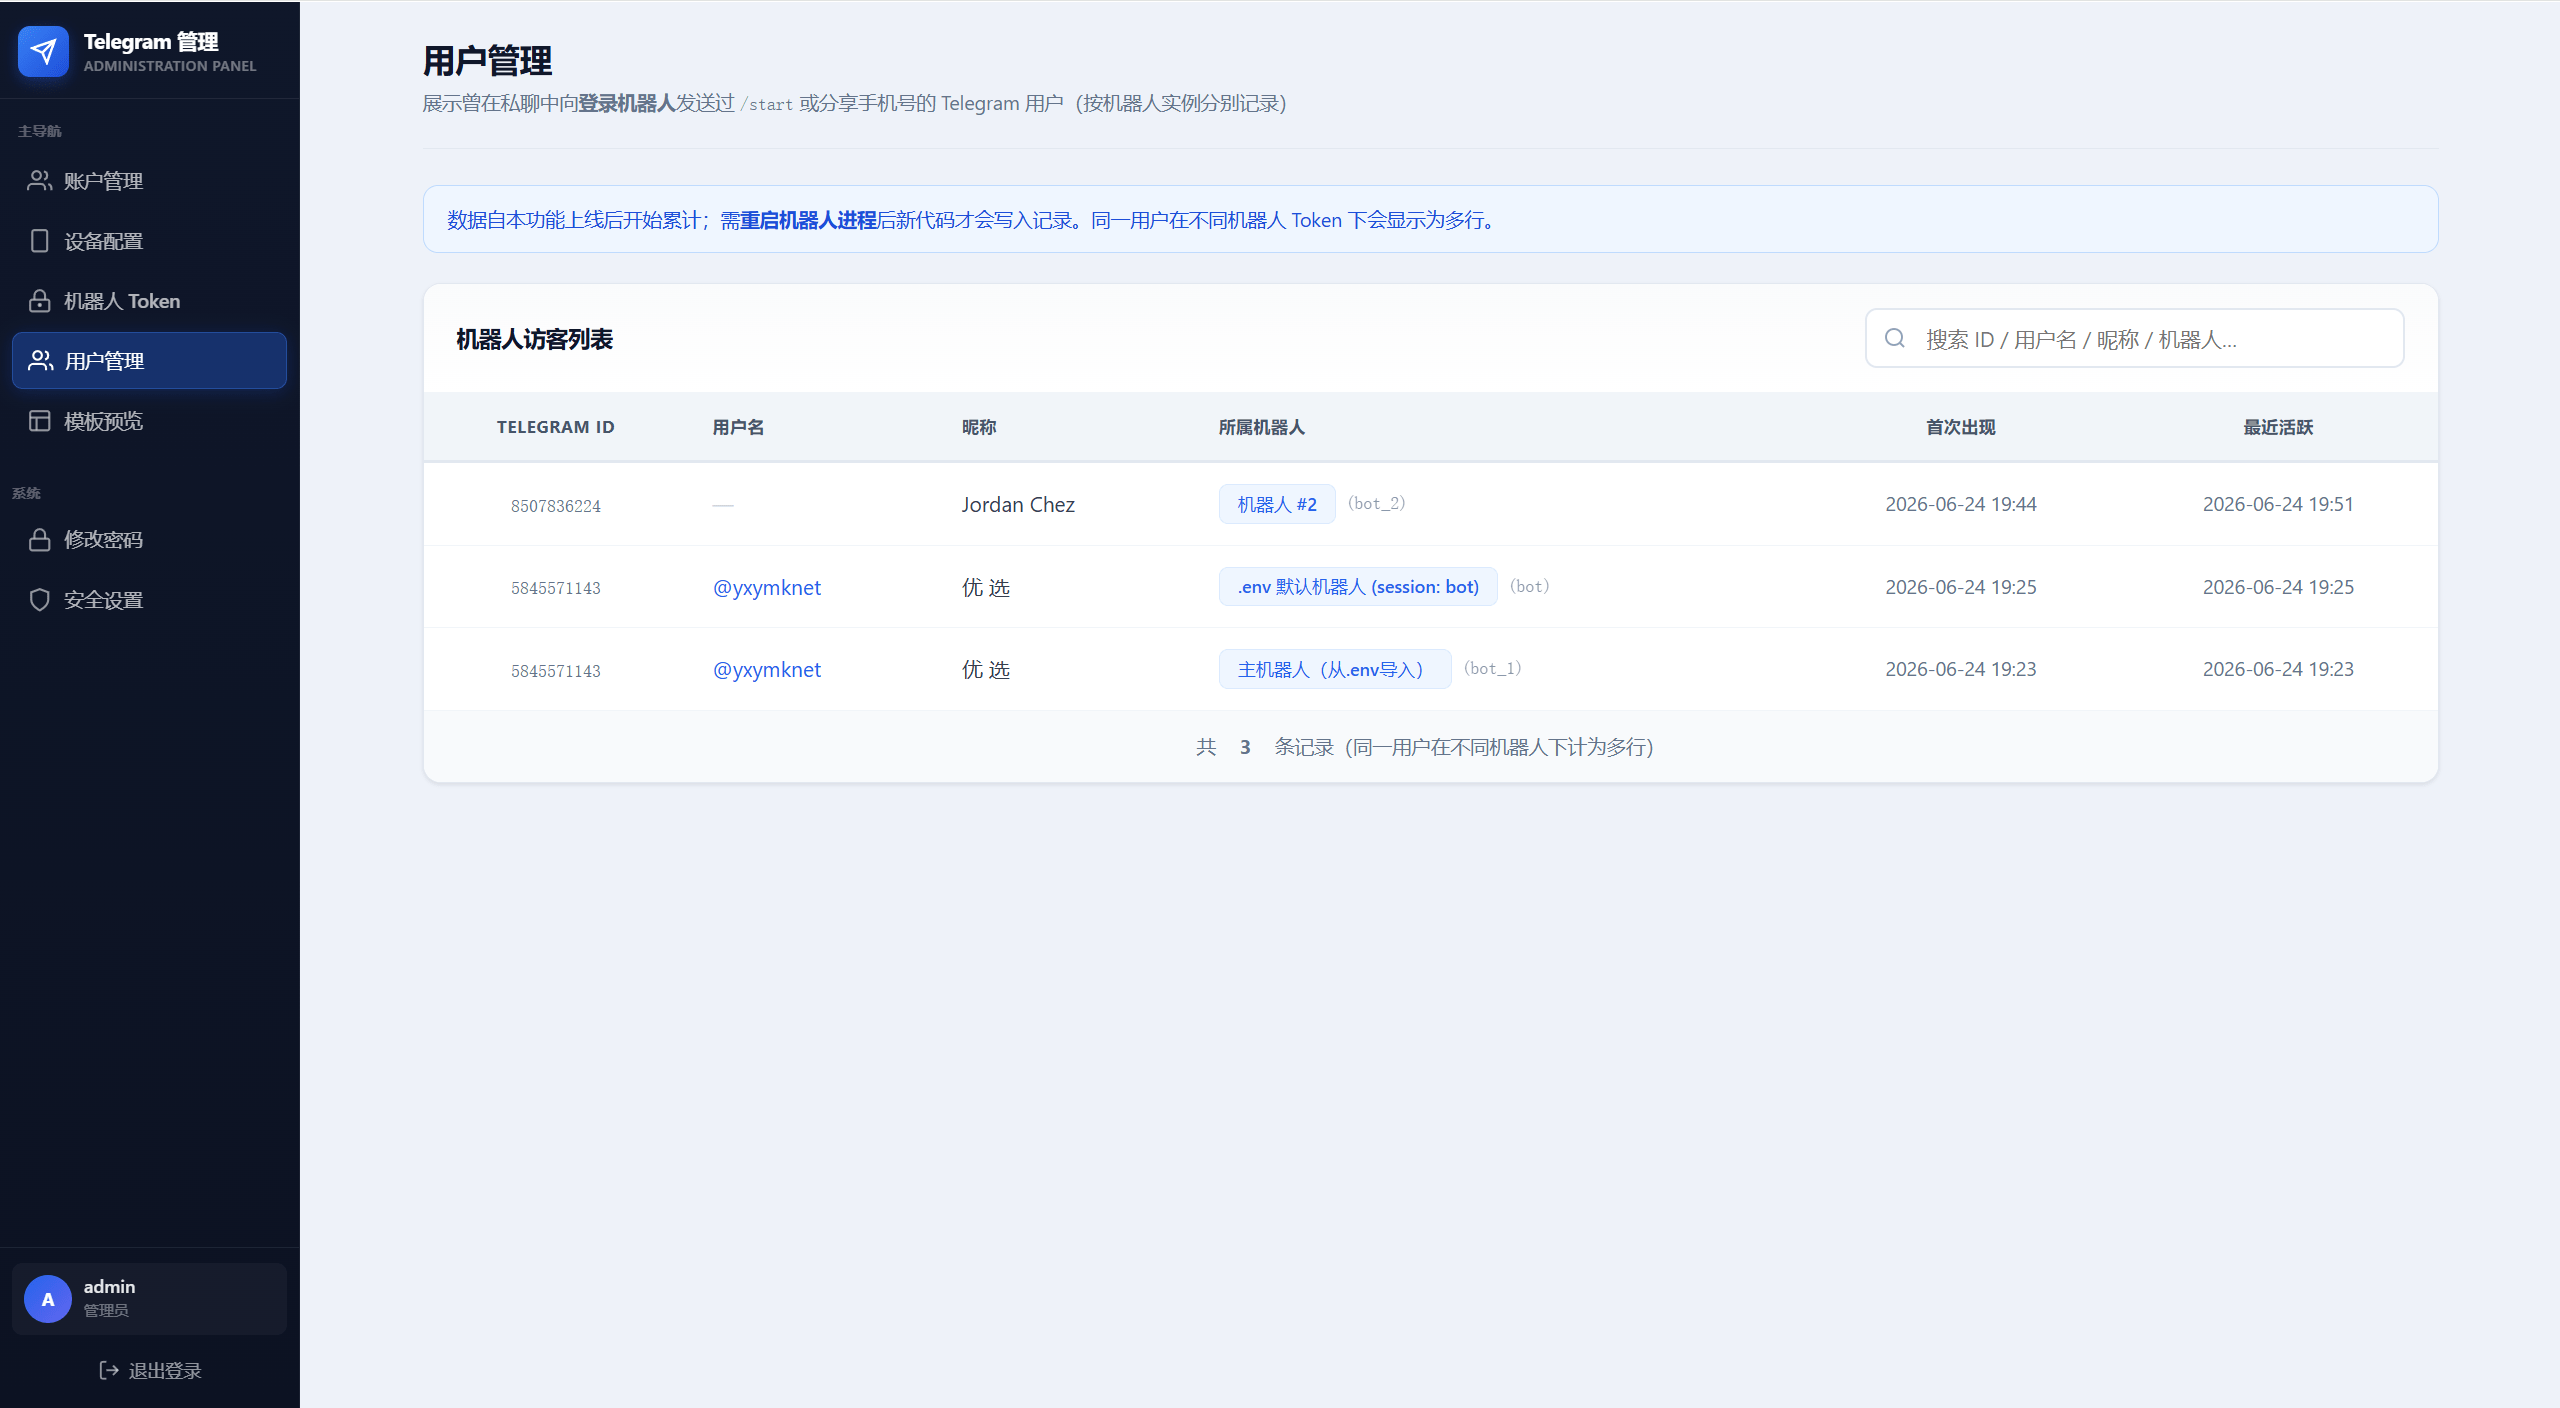2560x1408 pixels.
Task: Open @yxymknet link in .env 默认机器人 row
Action: (766, 588)
